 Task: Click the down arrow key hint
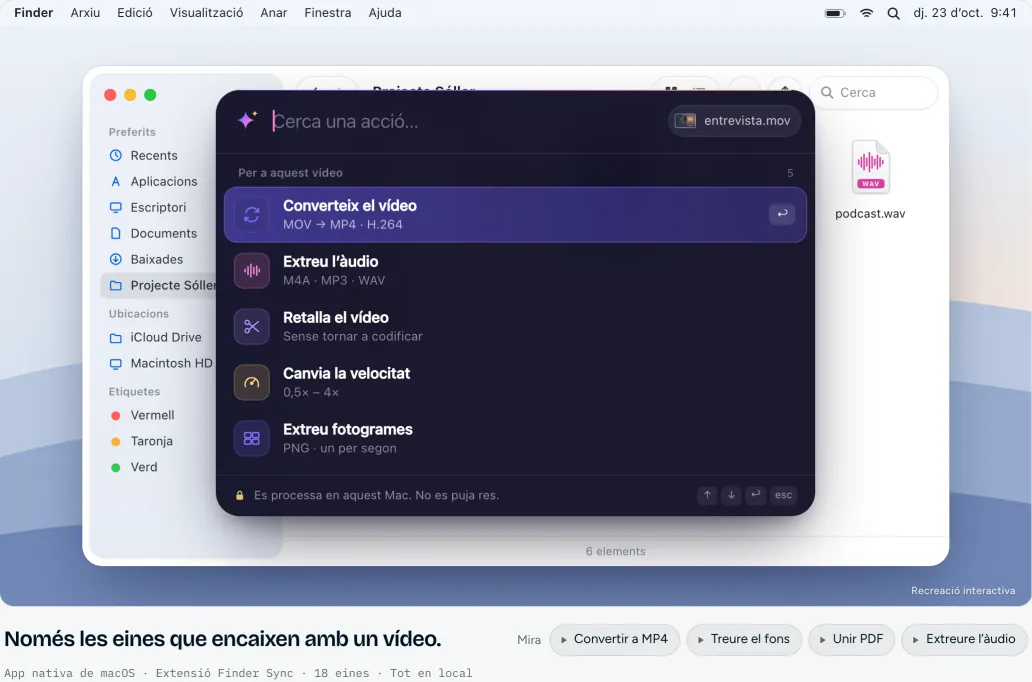tap(731, 494)
